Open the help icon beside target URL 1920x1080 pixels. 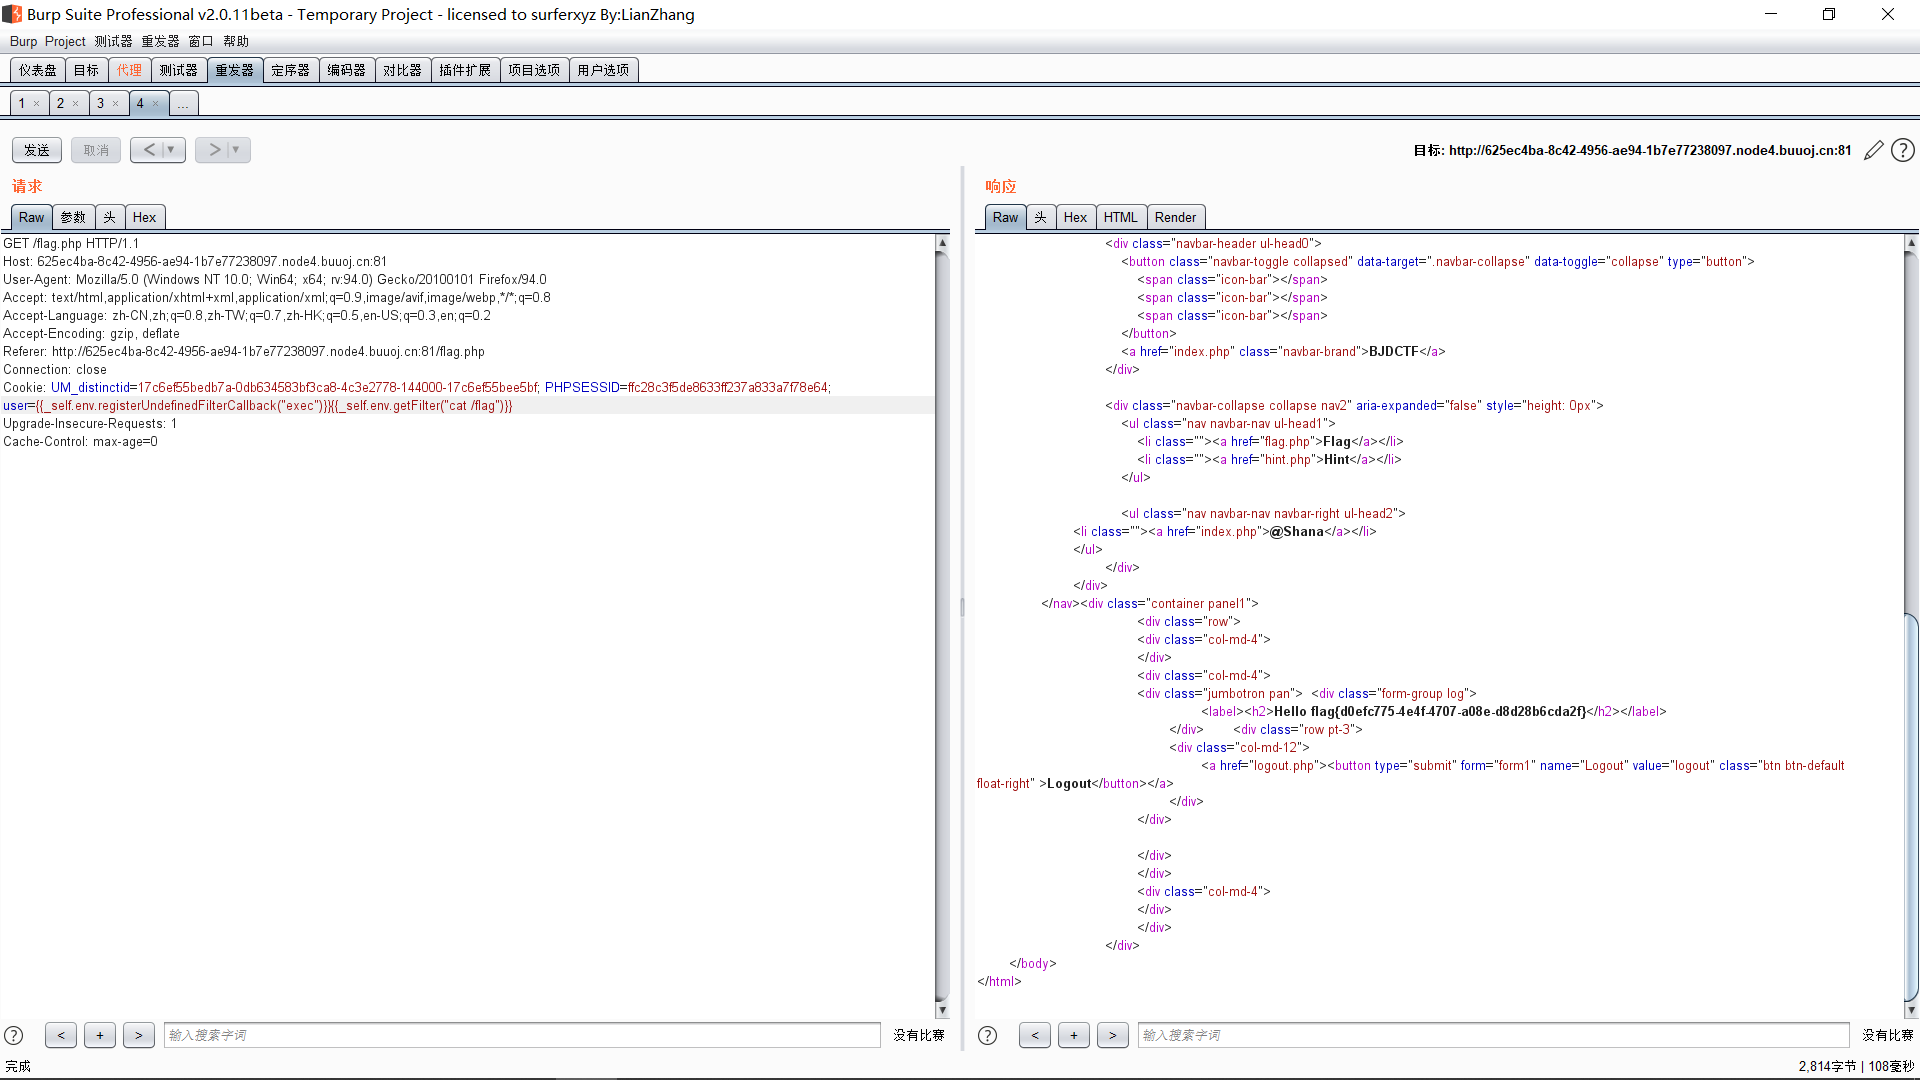point(1903,151)
